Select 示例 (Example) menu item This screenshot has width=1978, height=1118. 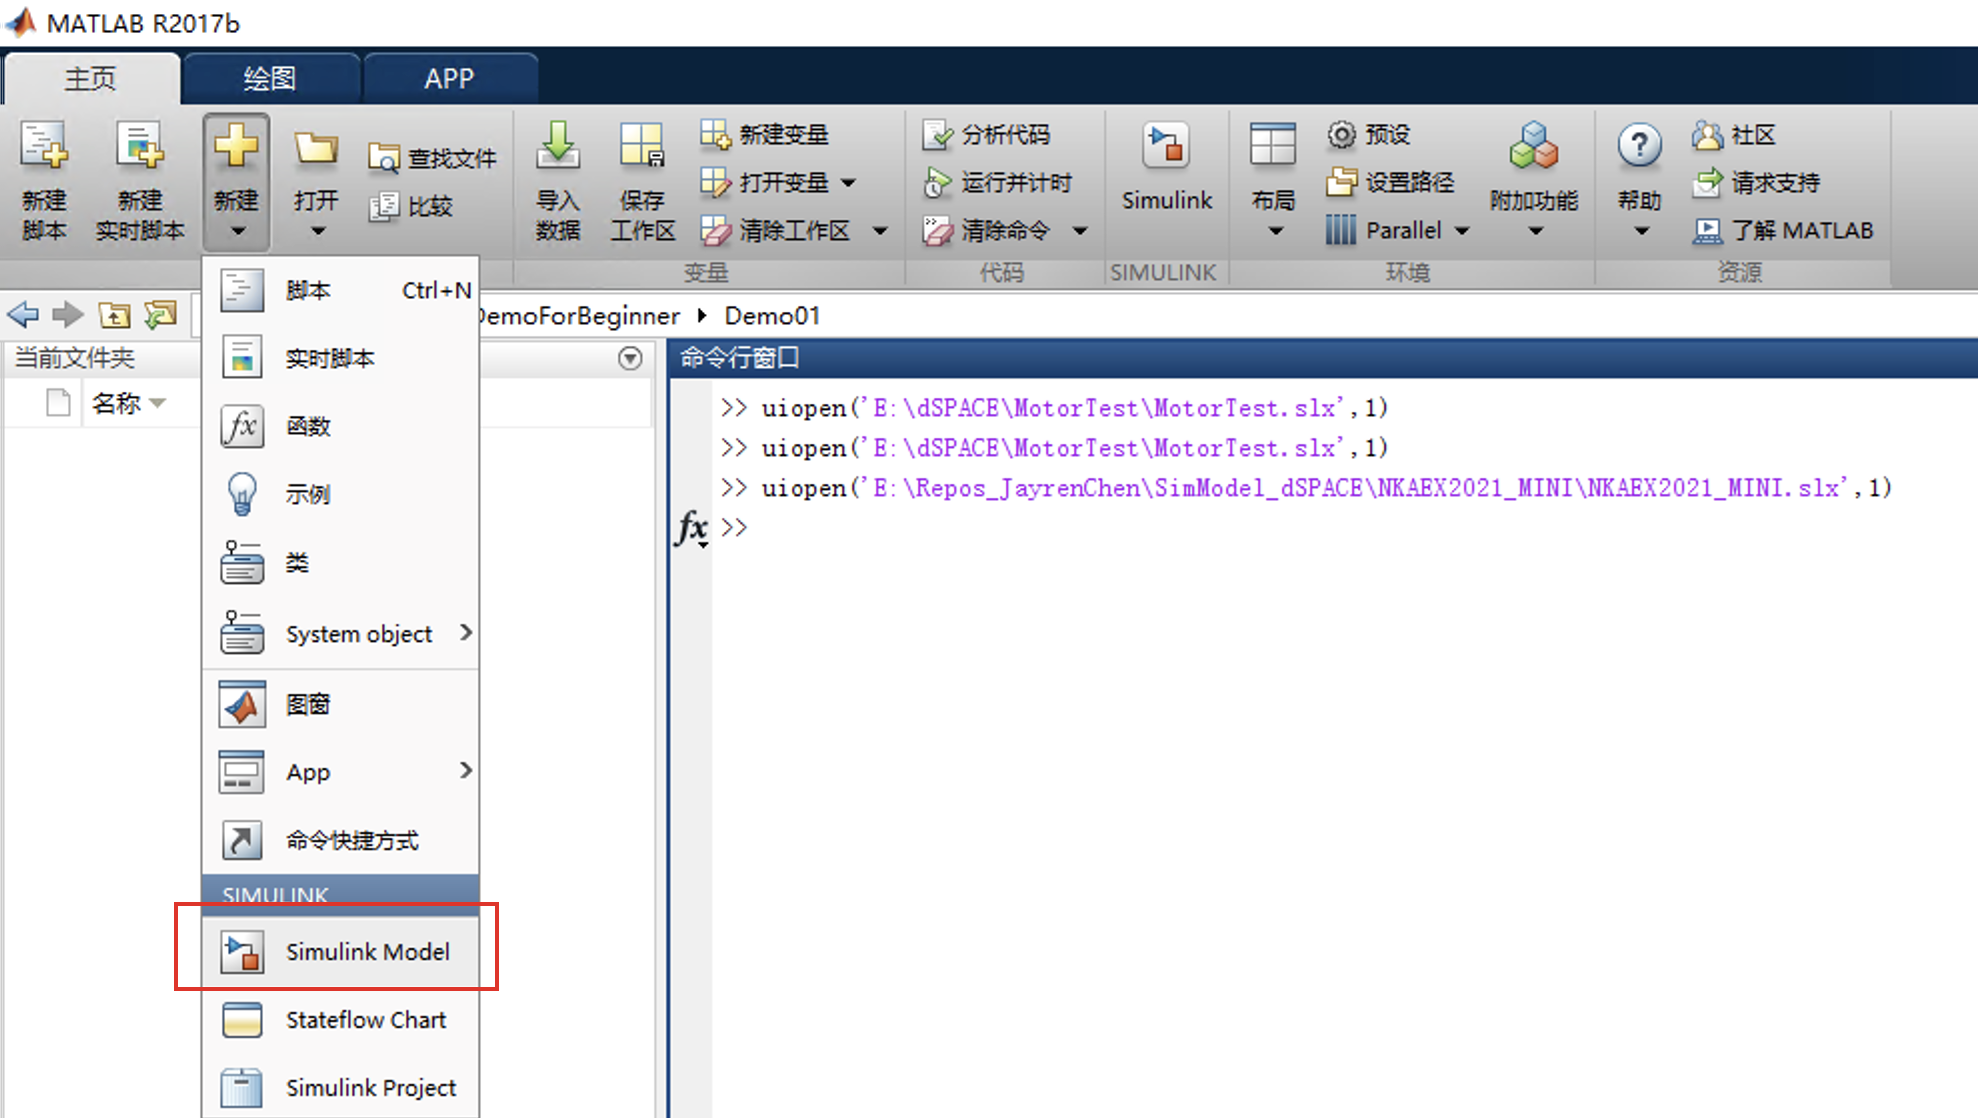(341, 494)
